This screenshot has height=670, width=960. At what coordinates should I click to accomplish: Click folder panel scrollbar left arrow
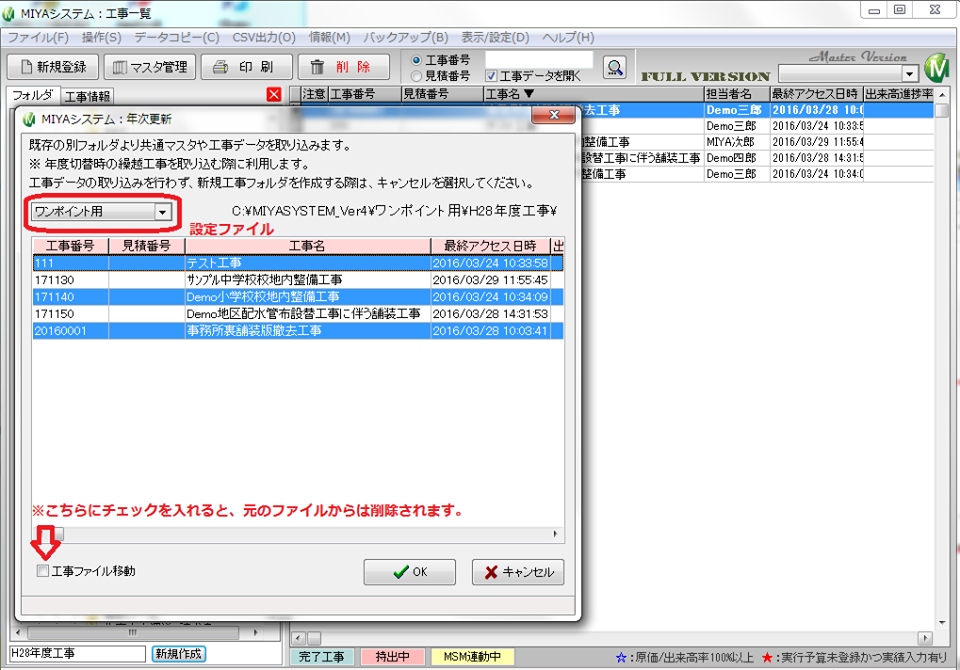(18, 633)
